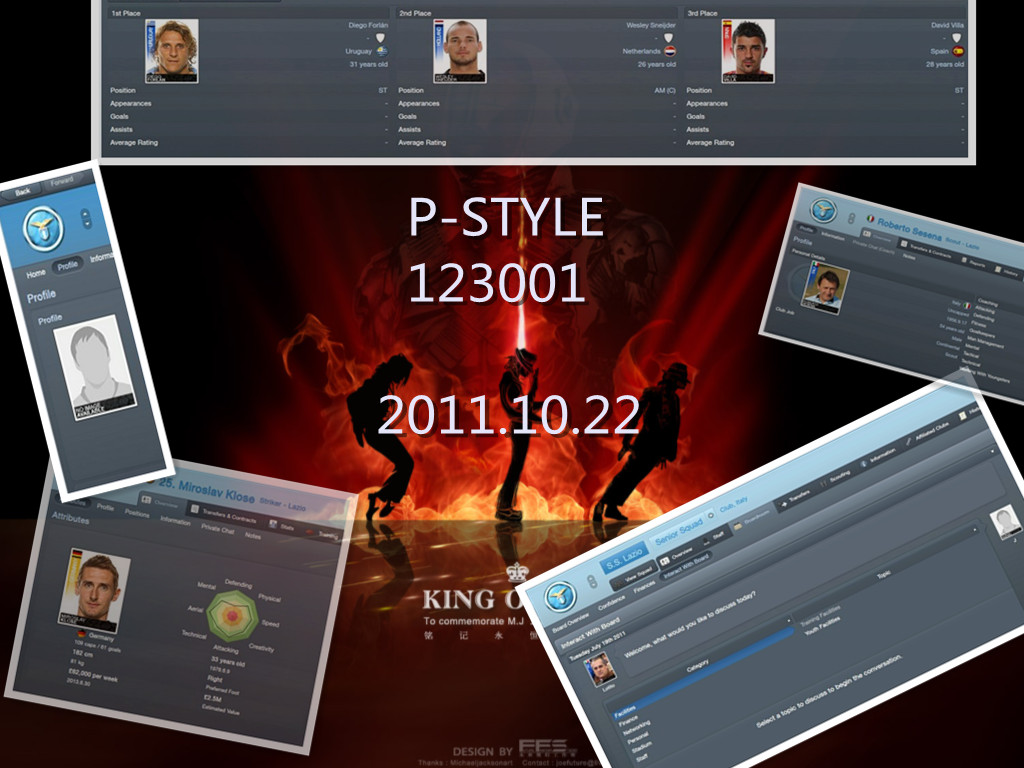The image size is (1024, 768).
Task: Select the Interact With Board subtab pill
Action: coord(686,566)
